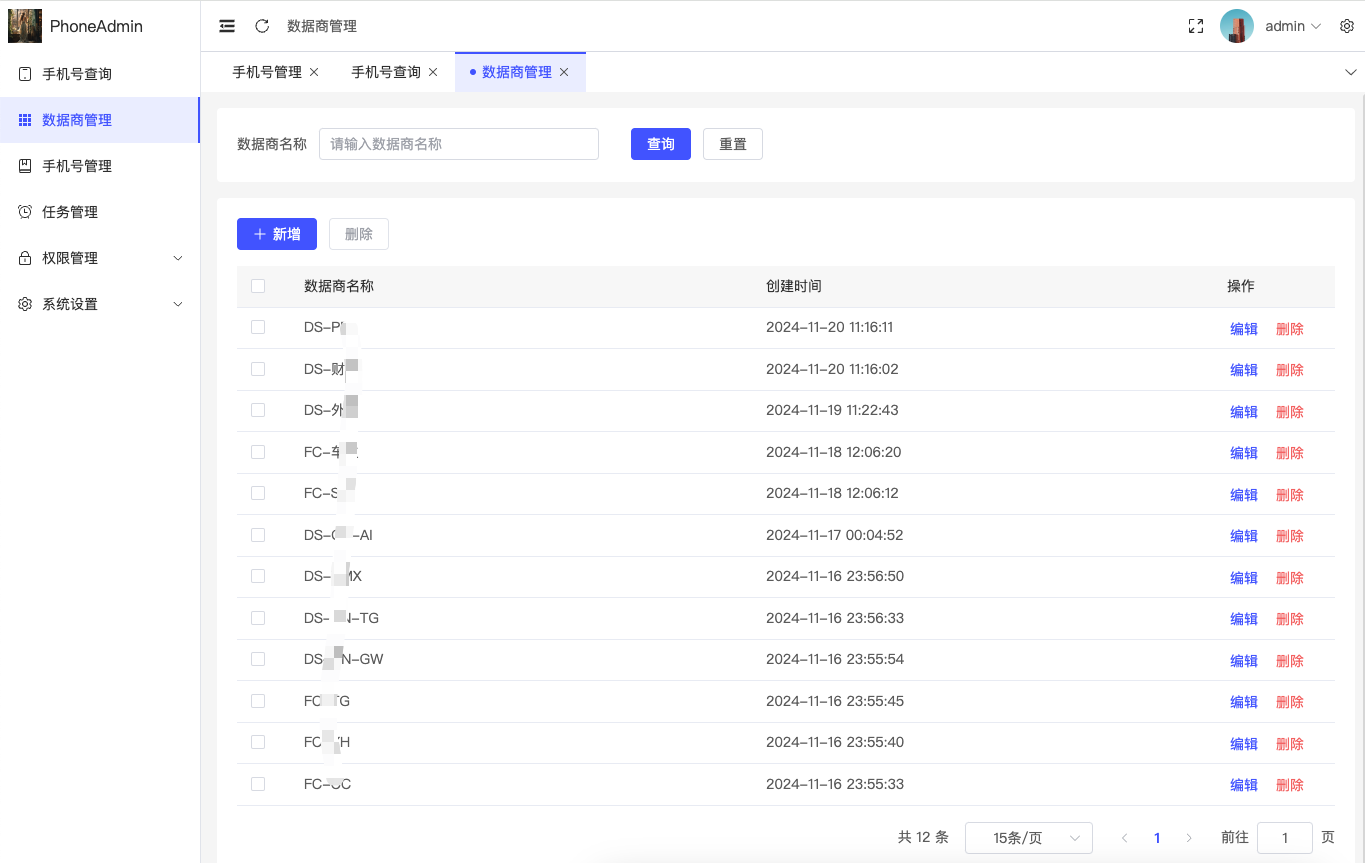1365x863 pixels.
Task: Open 任务管理 in the sidebar
Action: click(100, 212)
